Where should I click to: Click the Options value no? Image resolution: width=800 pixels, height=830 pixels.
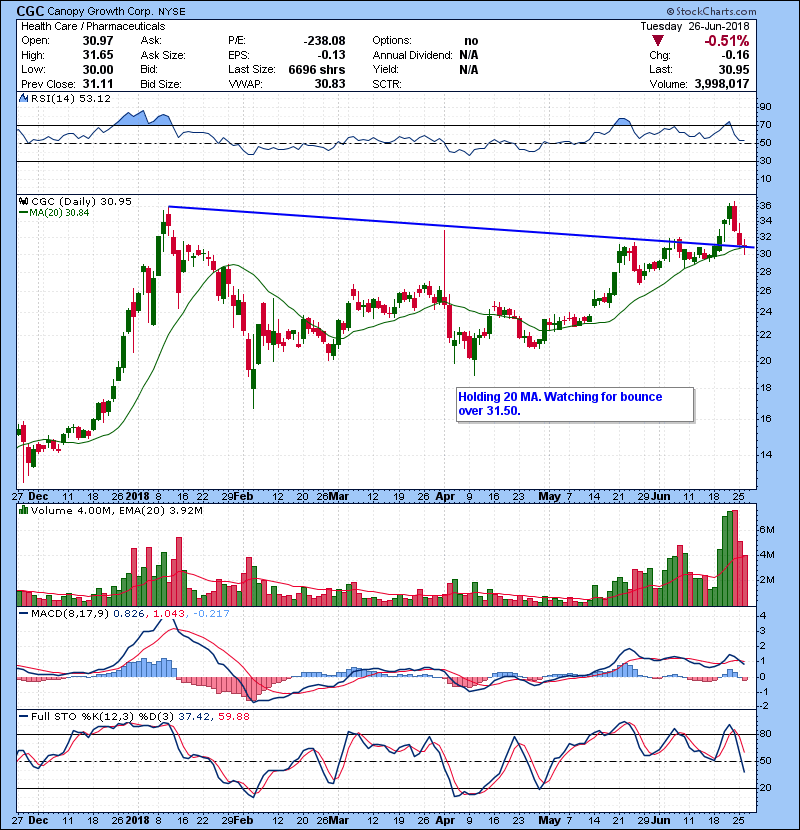(471, 41)
